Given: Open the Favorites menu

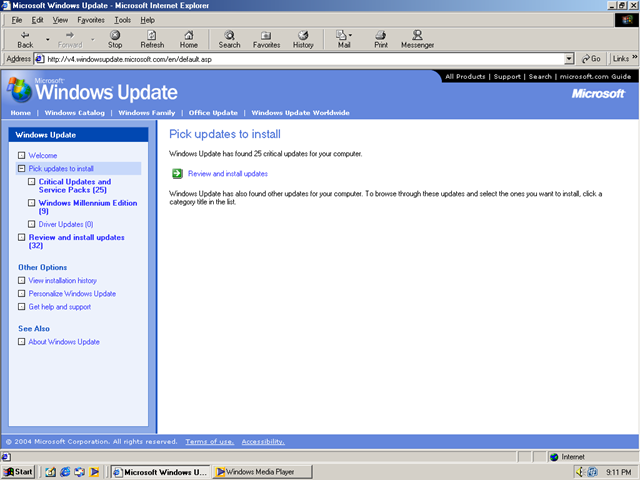Looking at the screenshot, I should click(x=91, y=20).
